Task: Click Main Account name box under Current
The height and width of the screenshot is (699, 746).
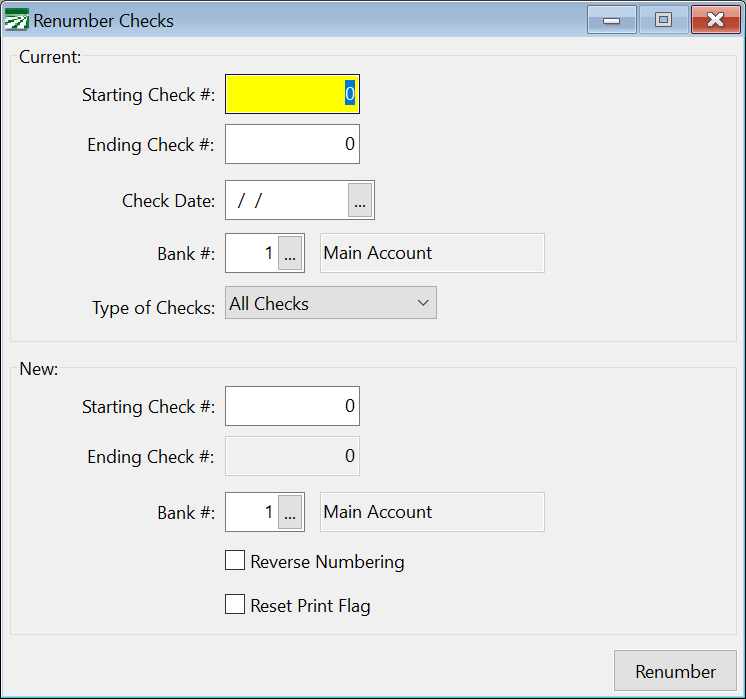Action: (432, 254)
